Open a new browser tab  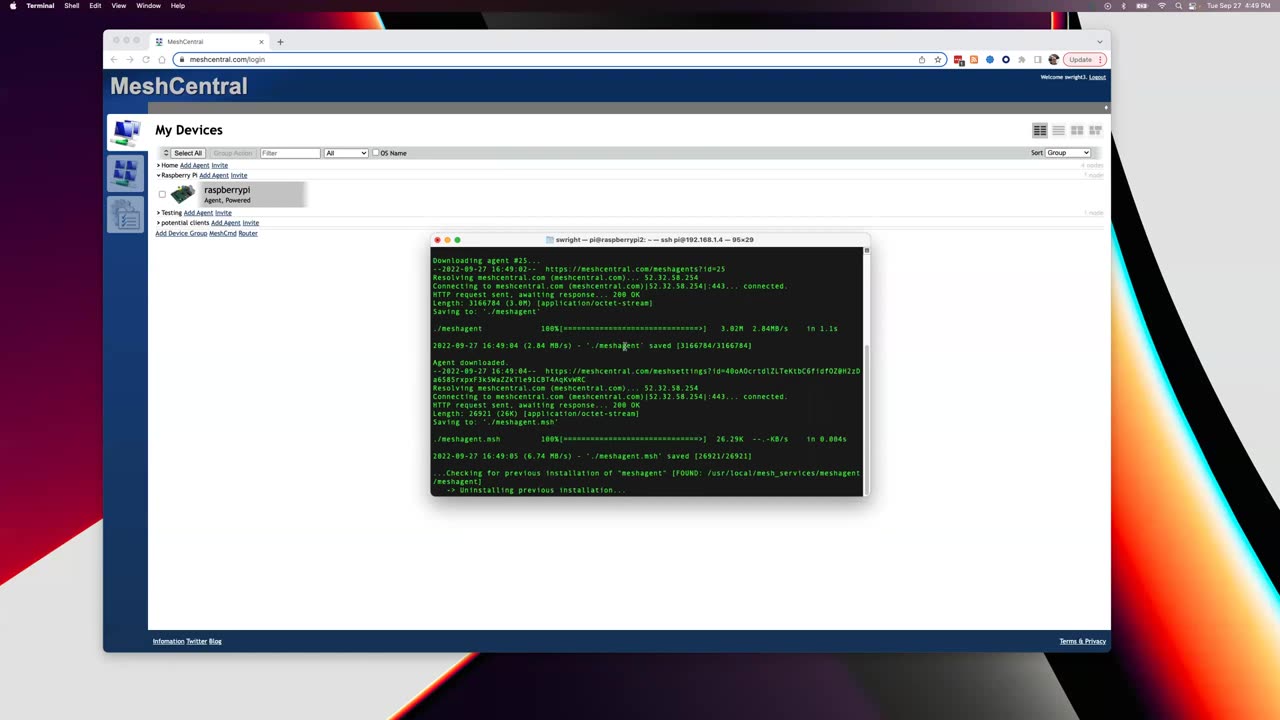click(280, 42)
